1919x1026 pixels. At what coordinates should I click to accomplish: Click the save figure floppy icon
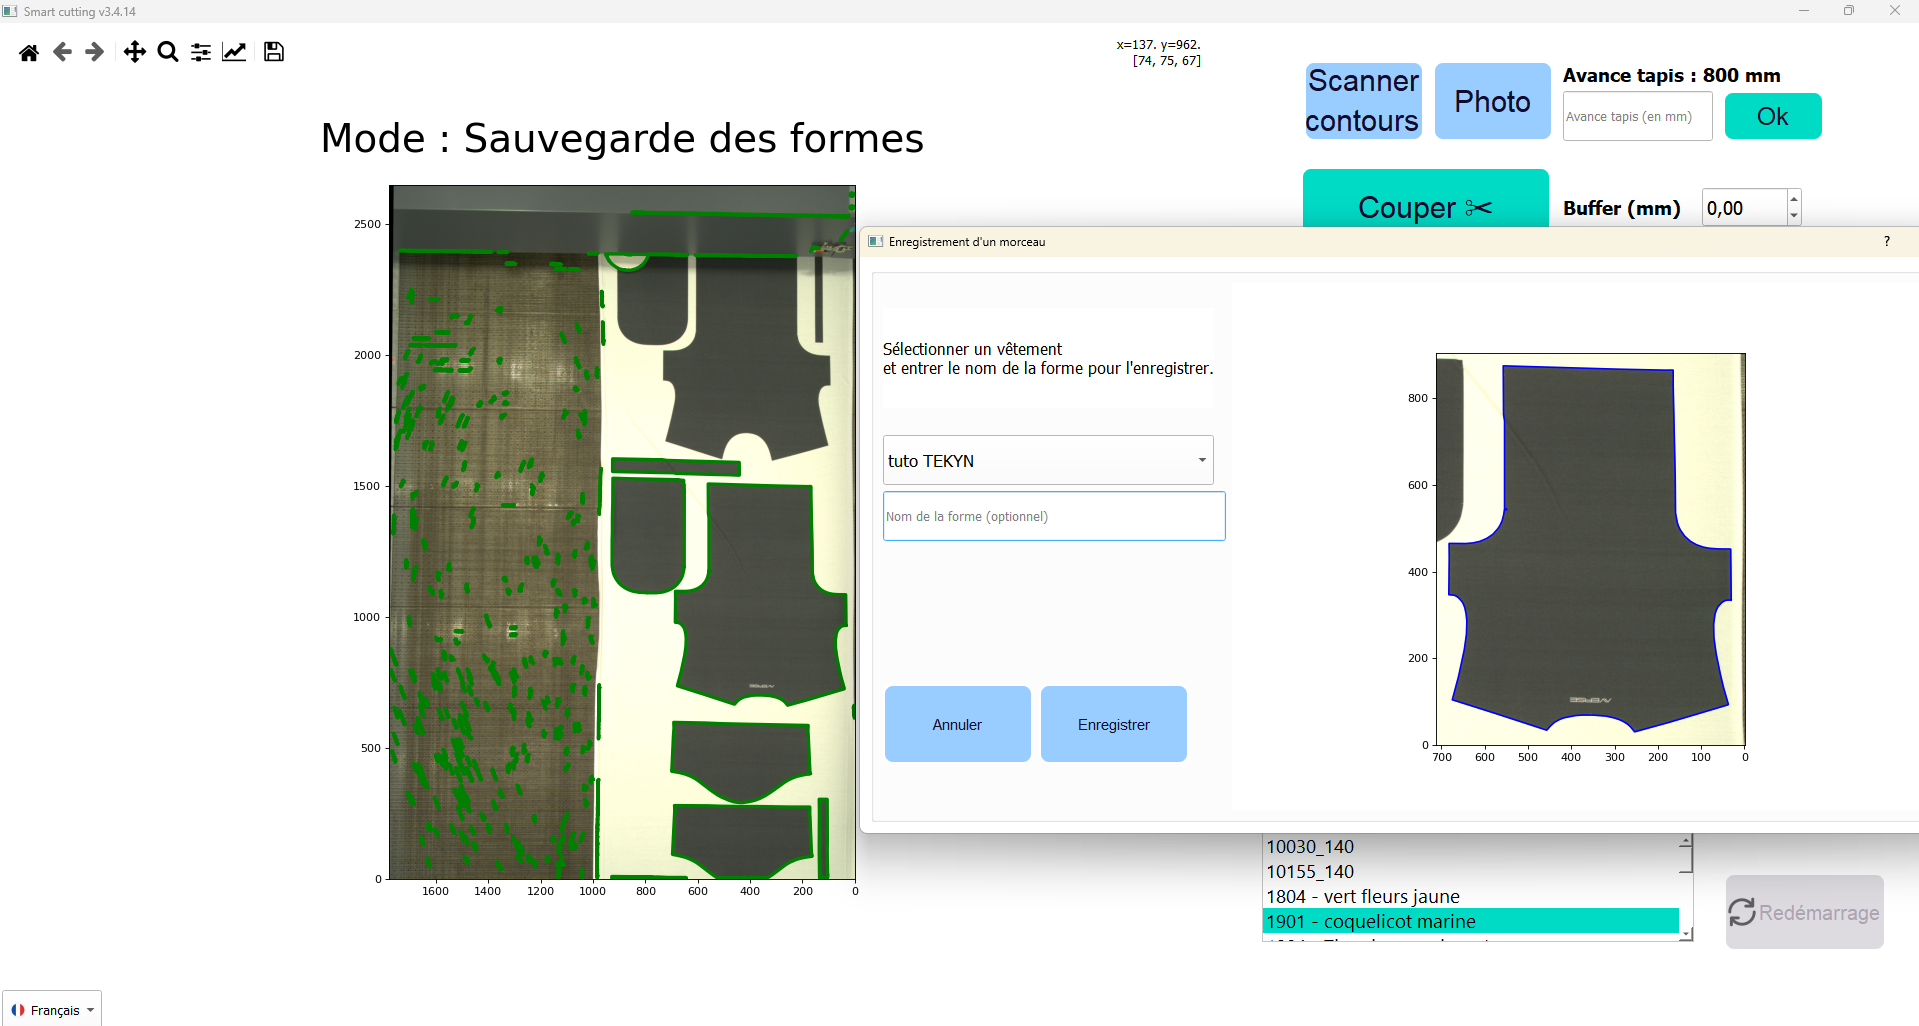pos(274,52)
